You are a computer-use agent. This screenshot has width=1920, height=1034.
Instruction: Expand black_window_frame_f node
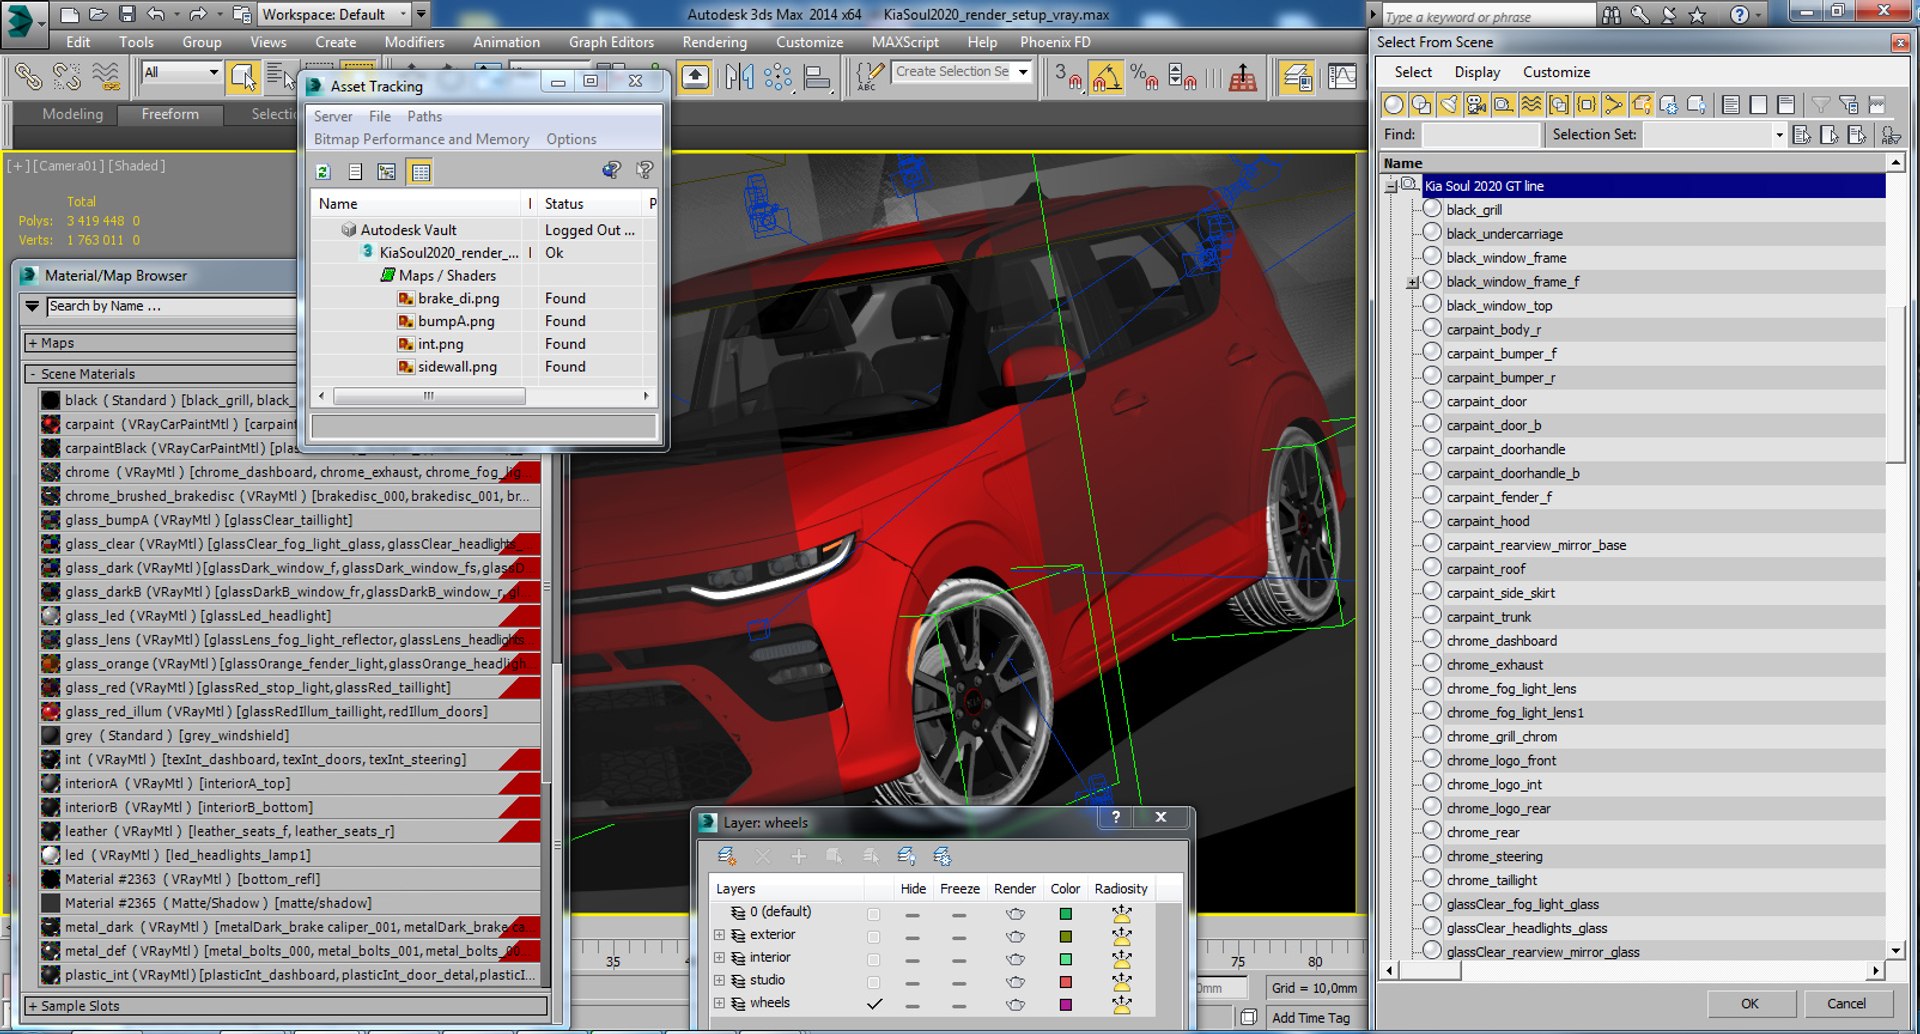coord(1412,283)
